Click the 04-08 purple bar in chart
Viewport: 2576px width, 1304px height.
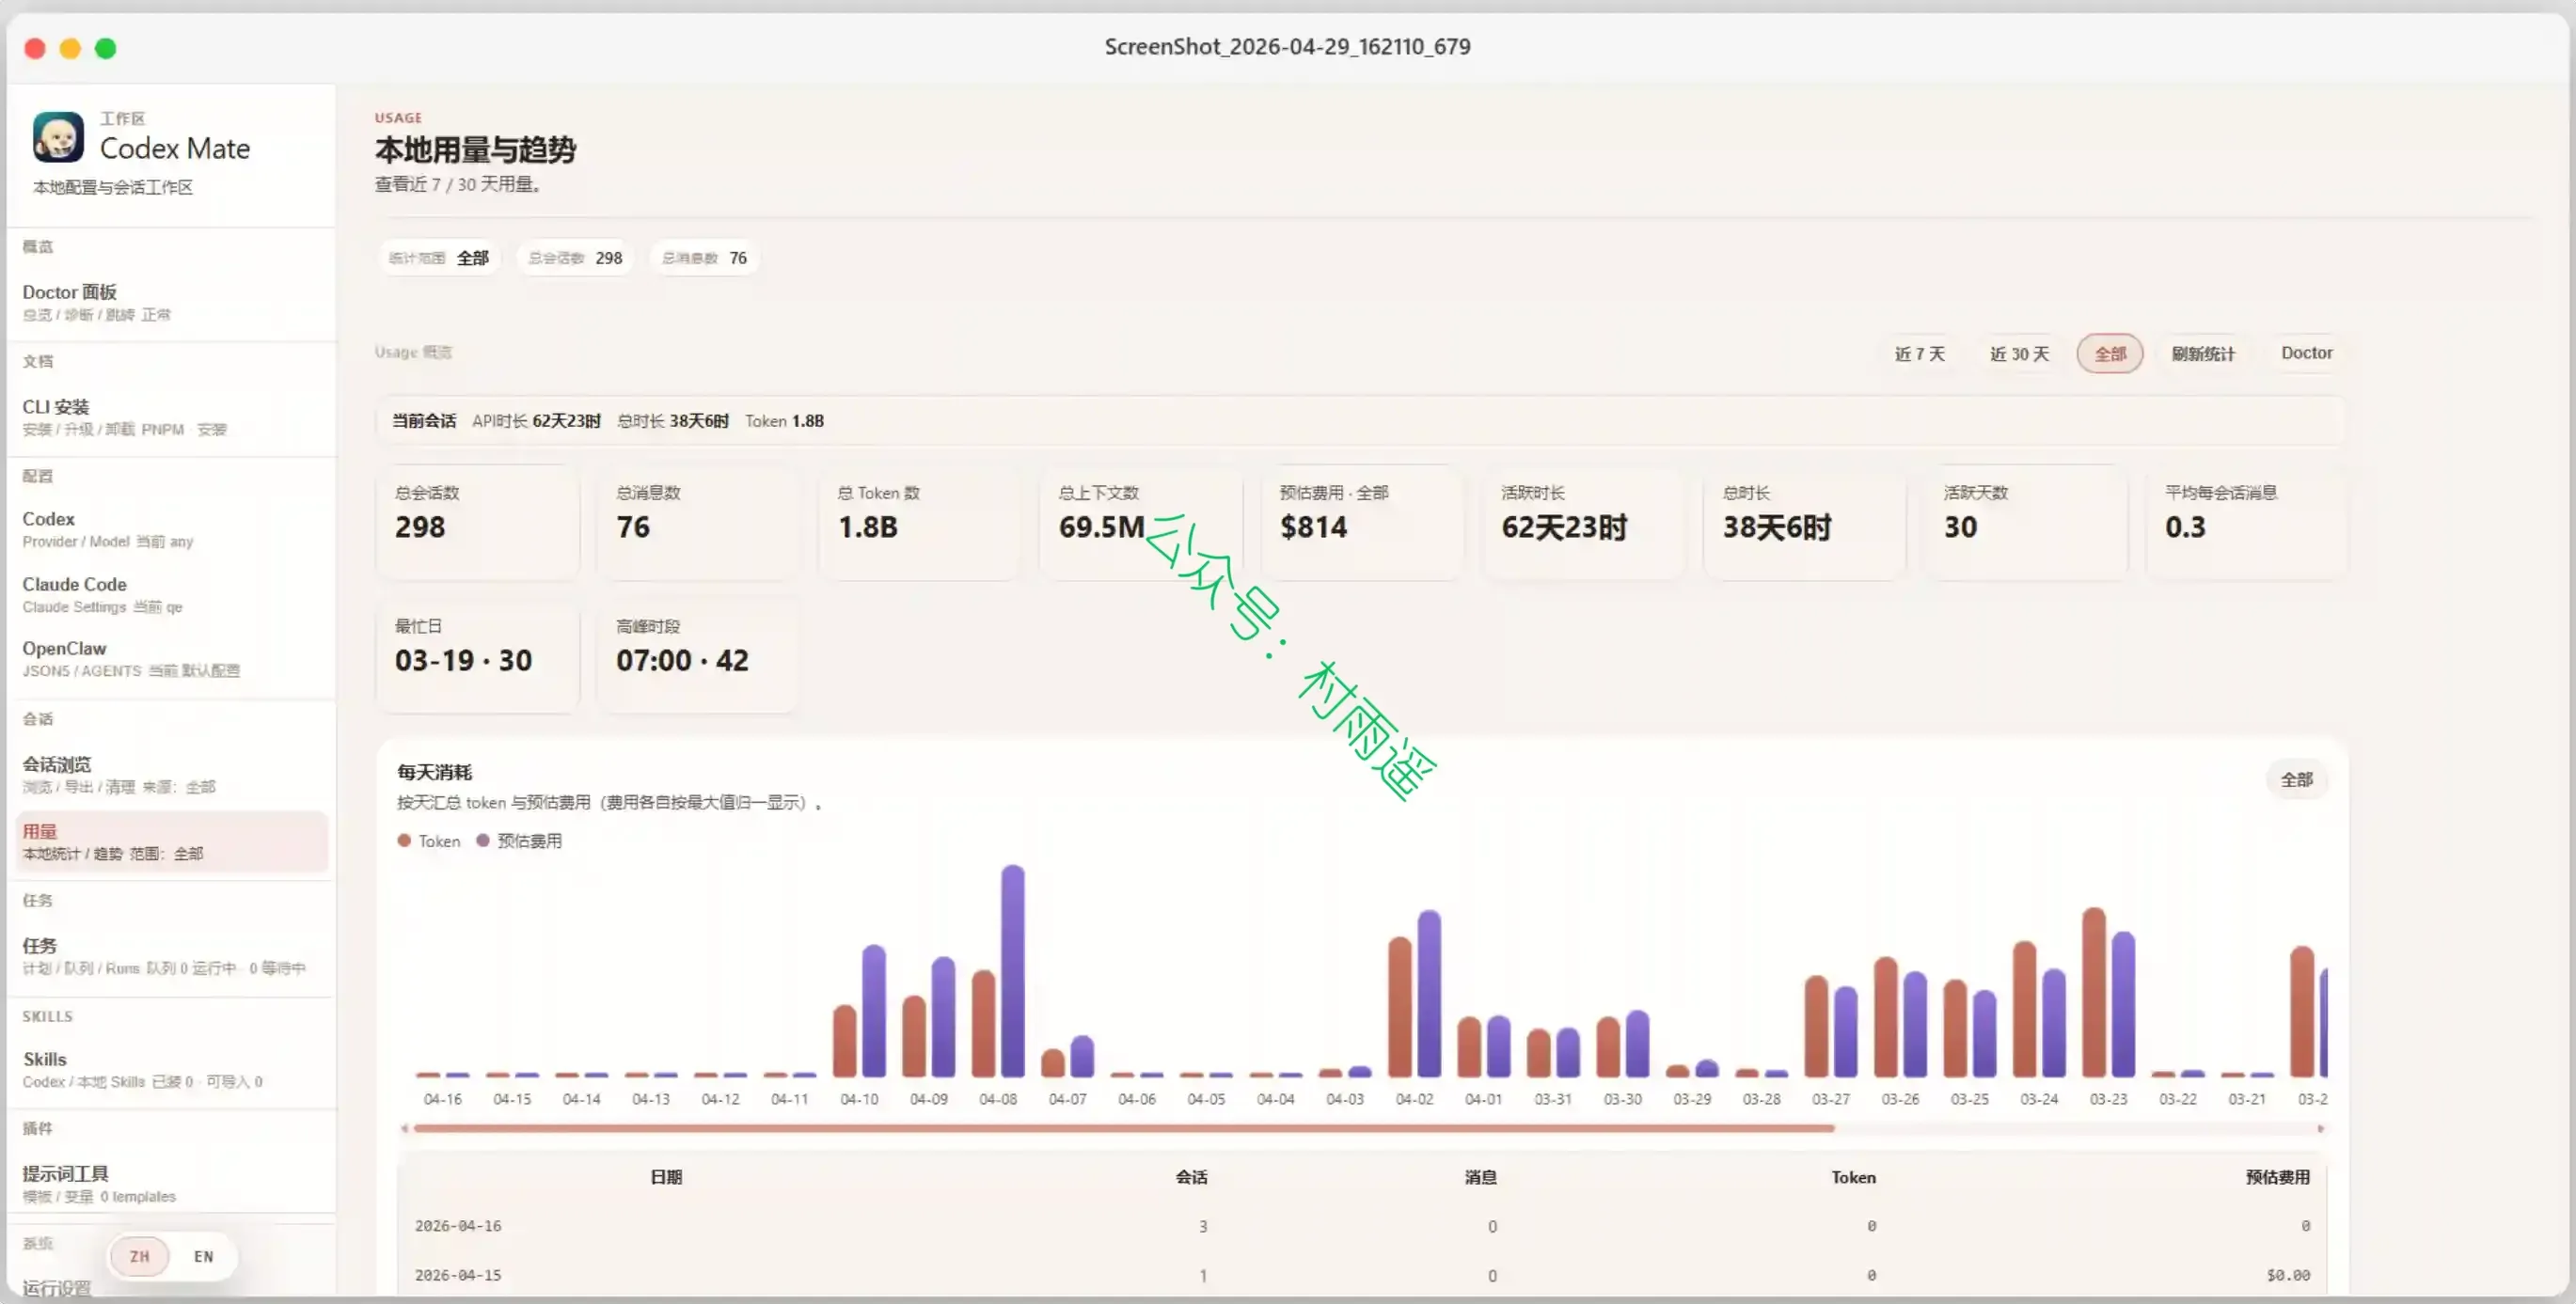click(x=1012, y=970)
